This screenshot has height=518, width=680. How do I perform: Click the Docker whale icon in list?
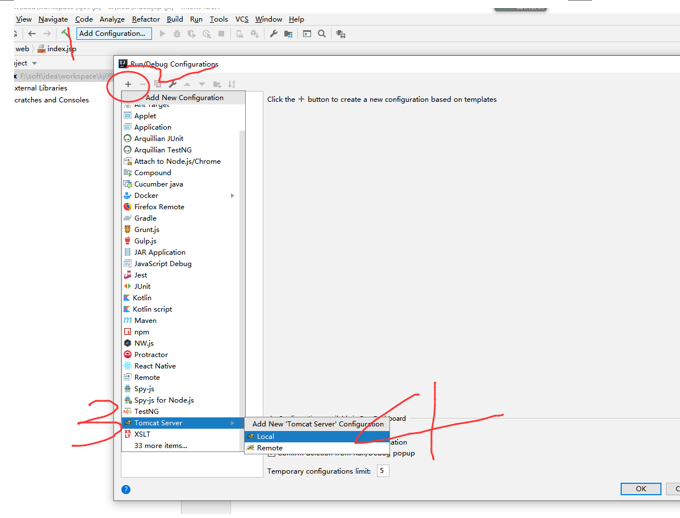click(128, 196)
